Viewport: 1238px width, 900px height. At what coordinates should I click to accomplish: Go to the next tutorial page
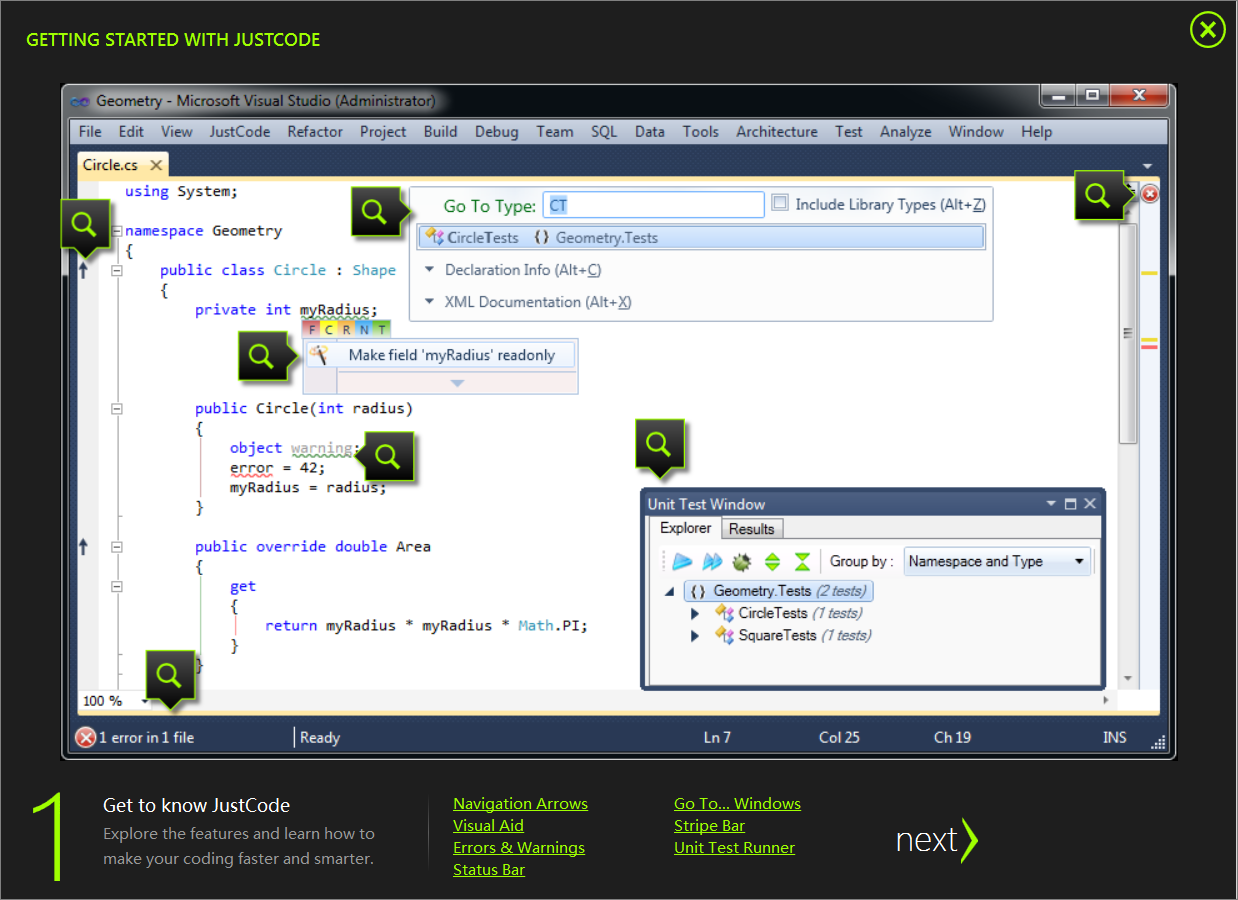pyautogui.click(x=936, y=840)
